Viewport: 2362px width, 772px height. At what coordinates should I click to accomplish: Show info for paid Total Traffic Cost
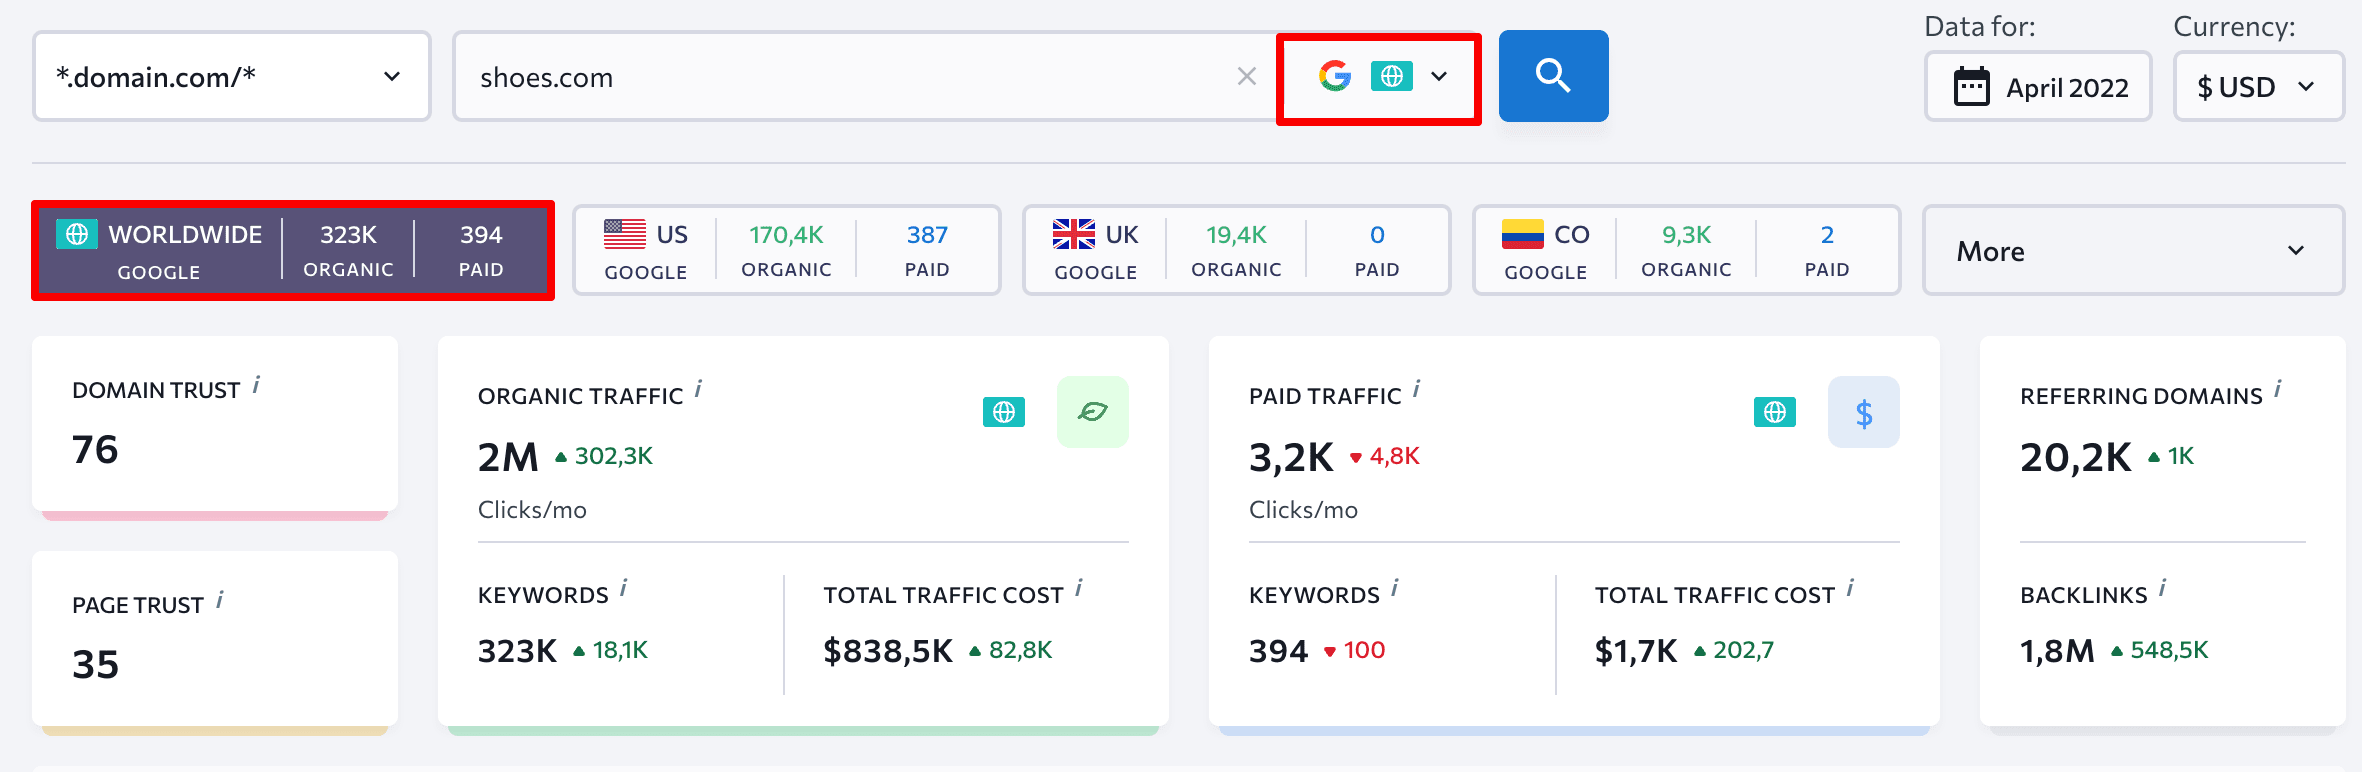click(1850, 588)
